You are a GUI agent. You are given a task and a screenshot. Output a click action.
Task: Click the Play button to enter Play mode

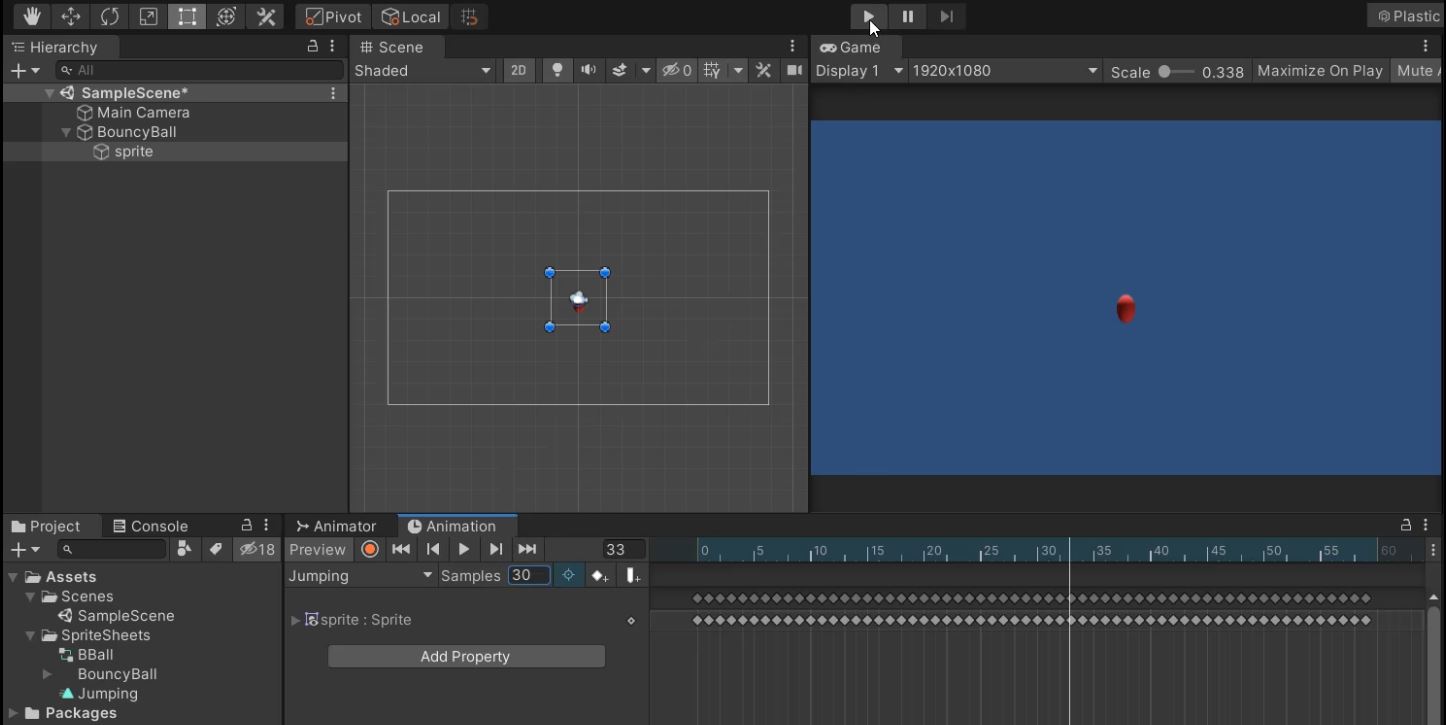(869, 17)
